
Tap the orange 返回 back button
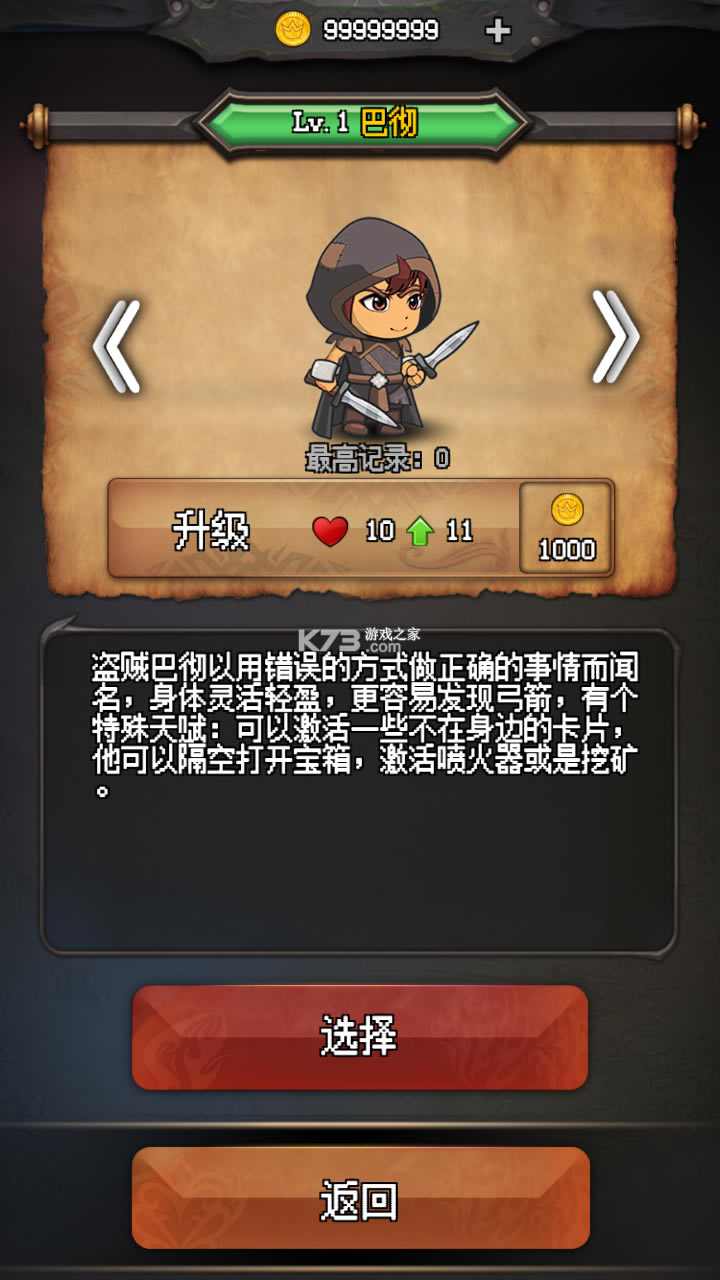[361, 1198]
